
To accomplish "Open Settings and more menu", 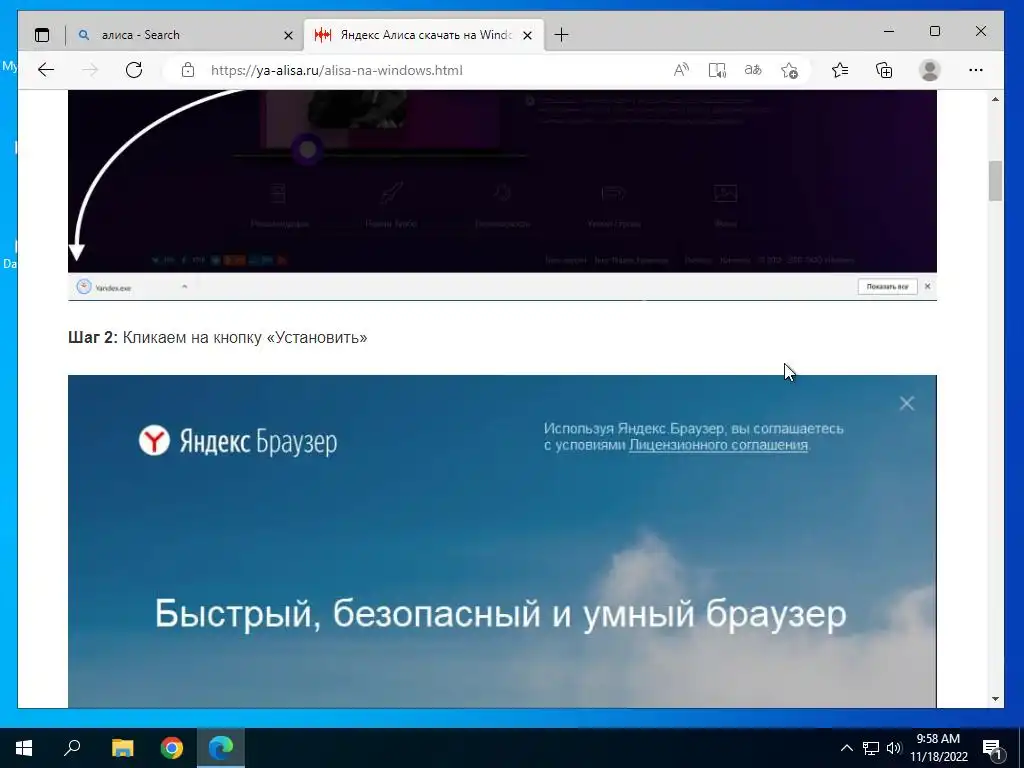I will 976,70.
